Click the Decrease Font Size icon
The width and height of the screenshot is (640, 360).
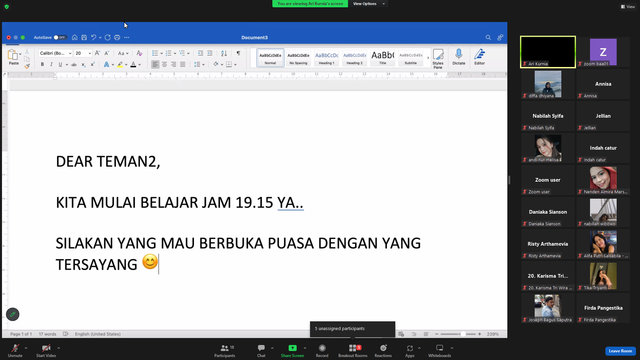[107, 53]
